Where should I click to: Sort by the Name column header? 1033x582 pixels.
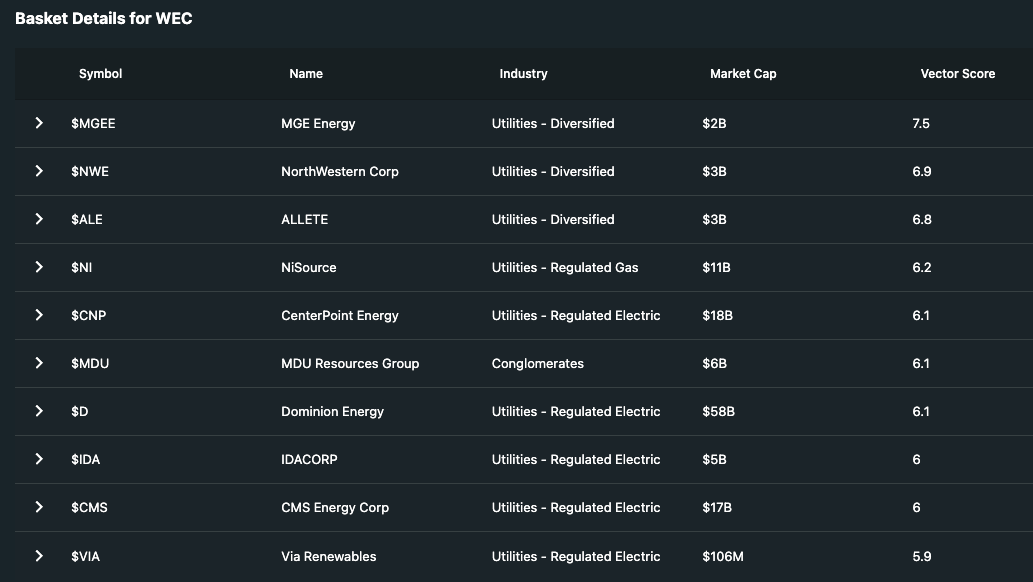click(306, 74)
